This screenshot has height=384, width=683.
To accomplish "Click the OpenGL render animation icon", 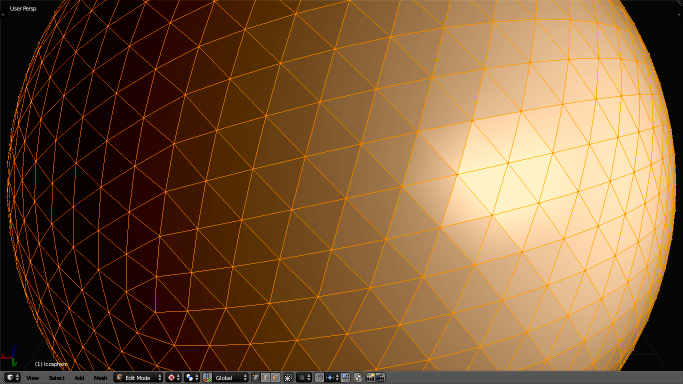I will [x=380, y=377].
